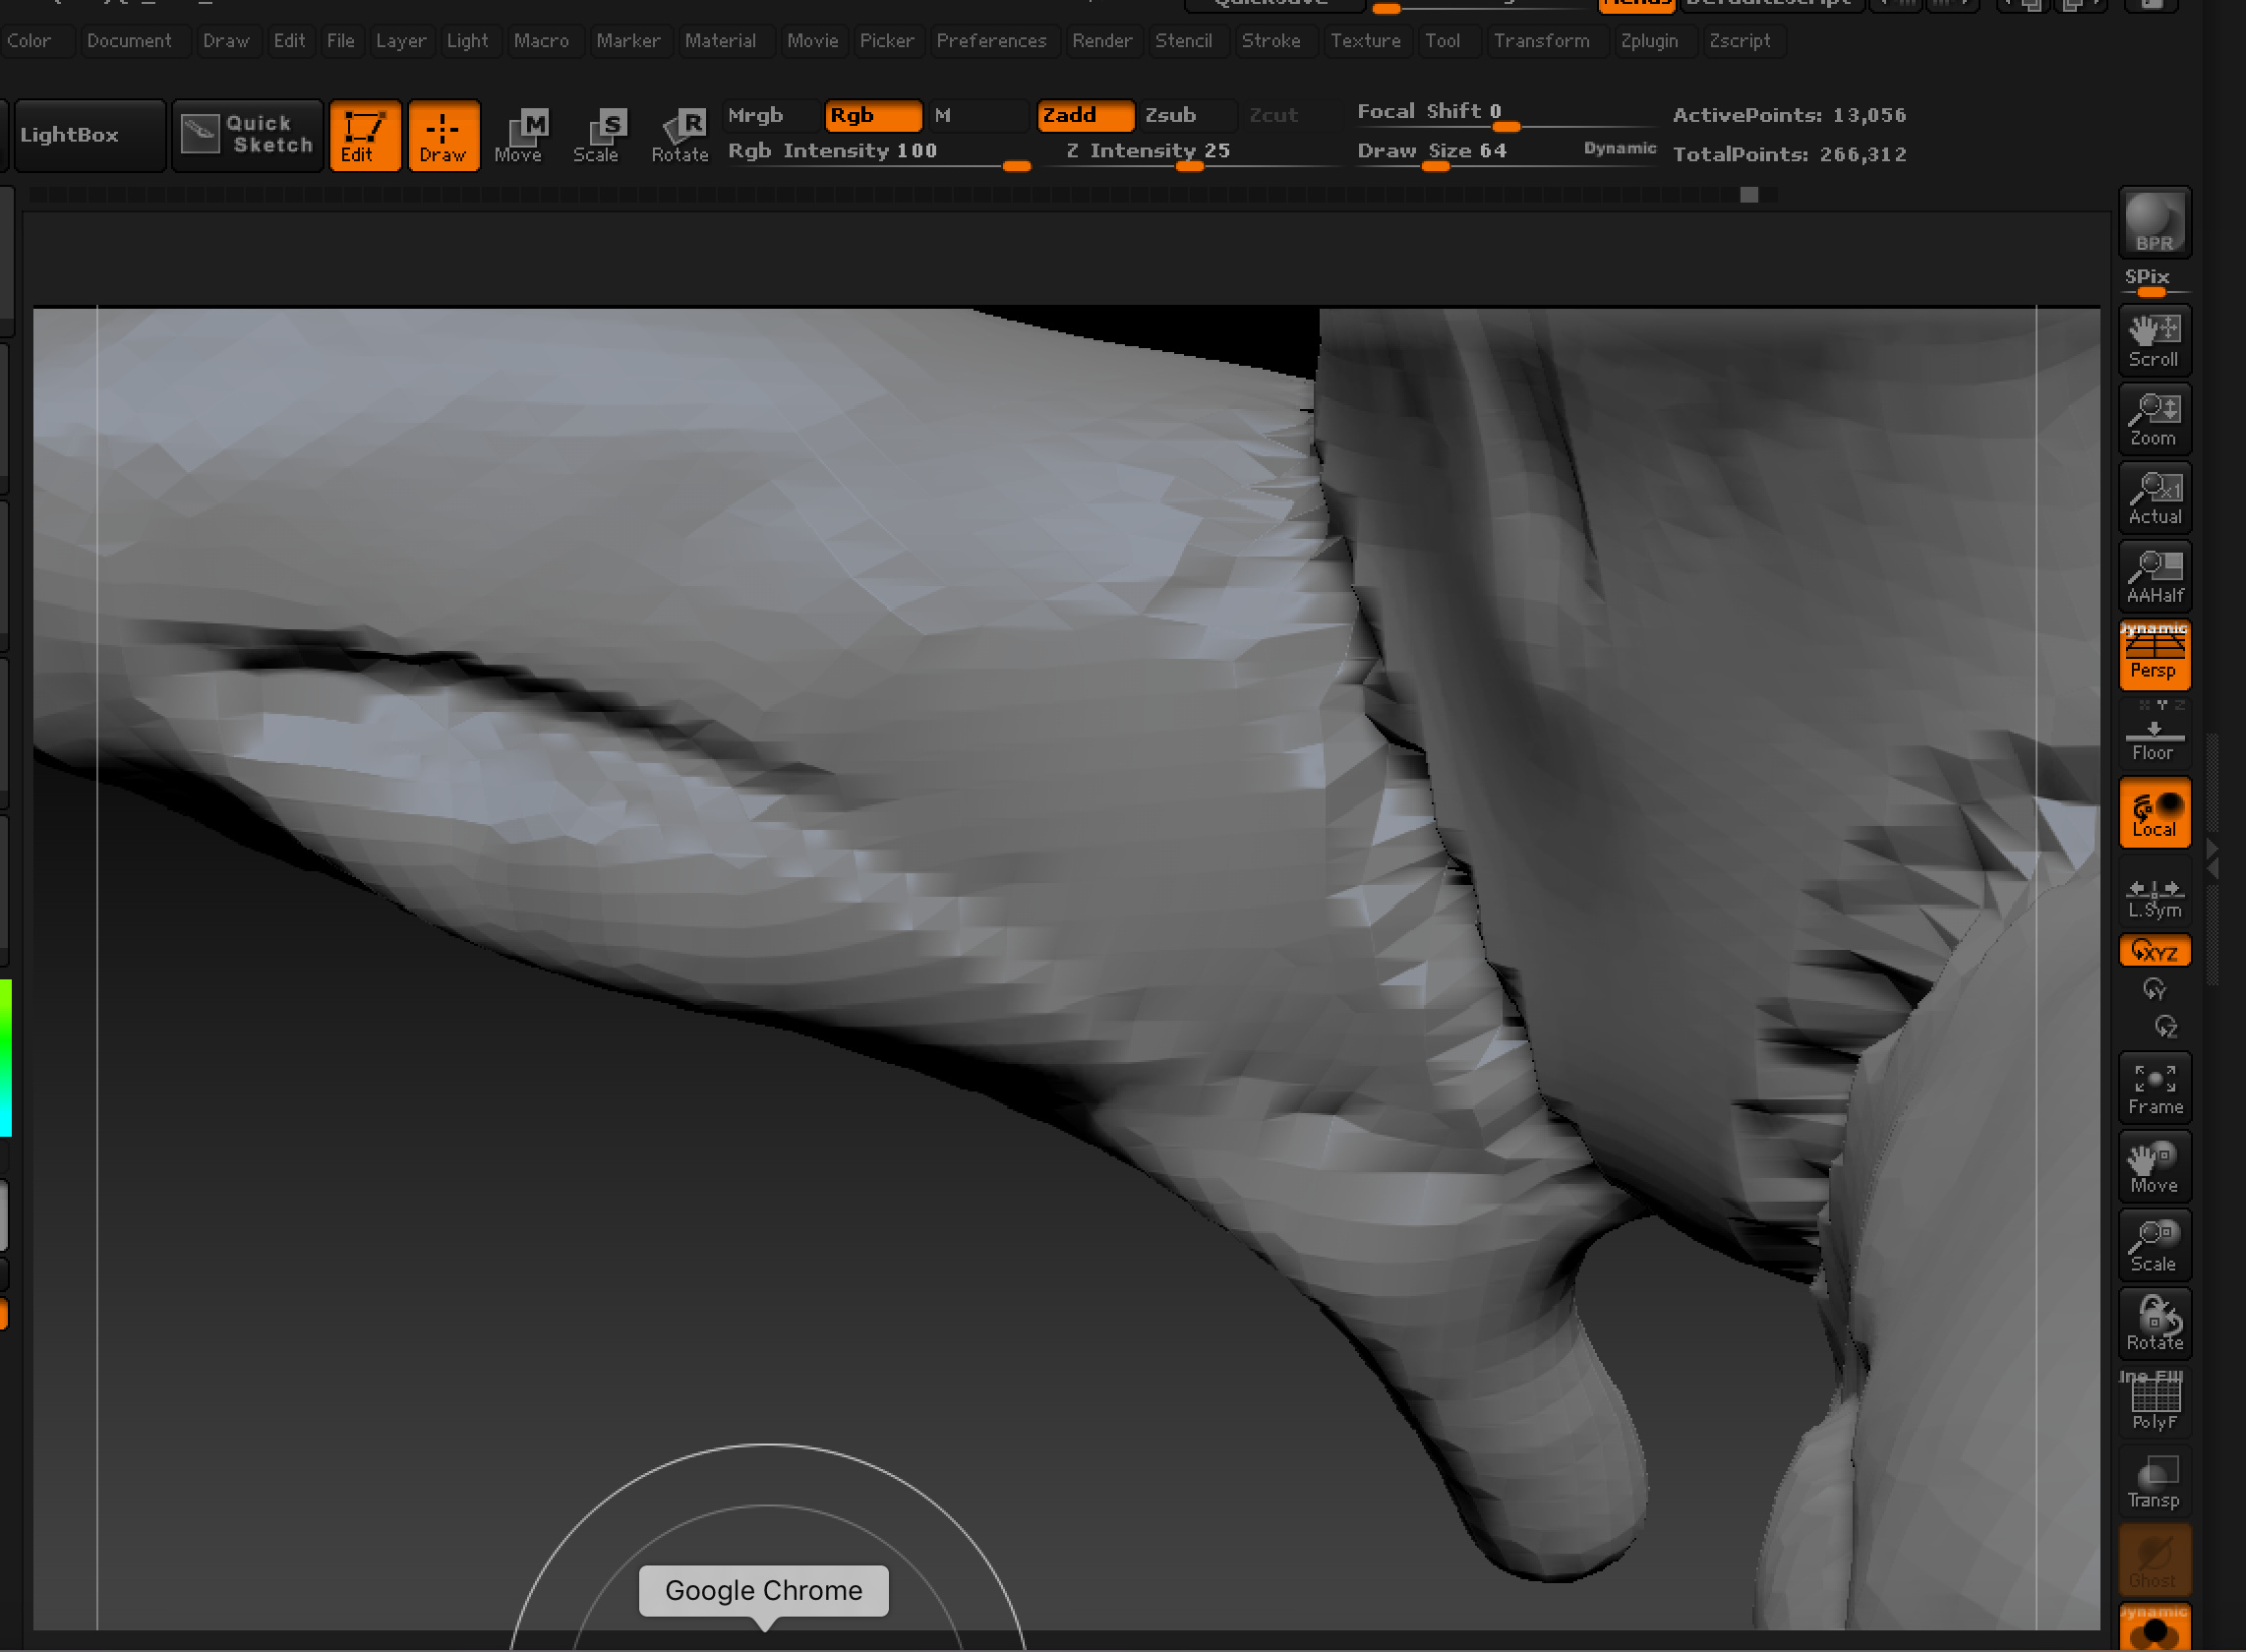Select the Scroll canvas icon
The width and height of the screenshot is (2246, 1652).
(x=2154, y=340)
